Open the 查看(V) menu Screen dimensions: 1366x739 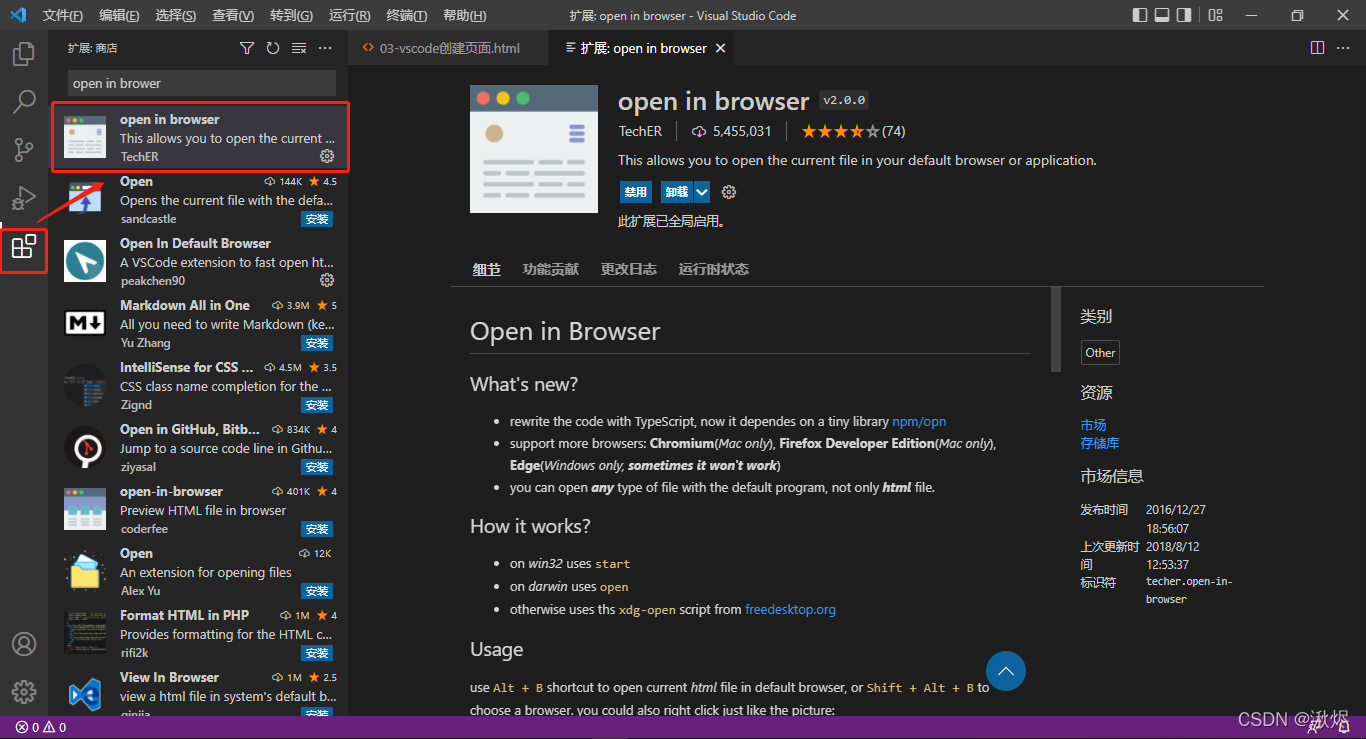point(233,15)
